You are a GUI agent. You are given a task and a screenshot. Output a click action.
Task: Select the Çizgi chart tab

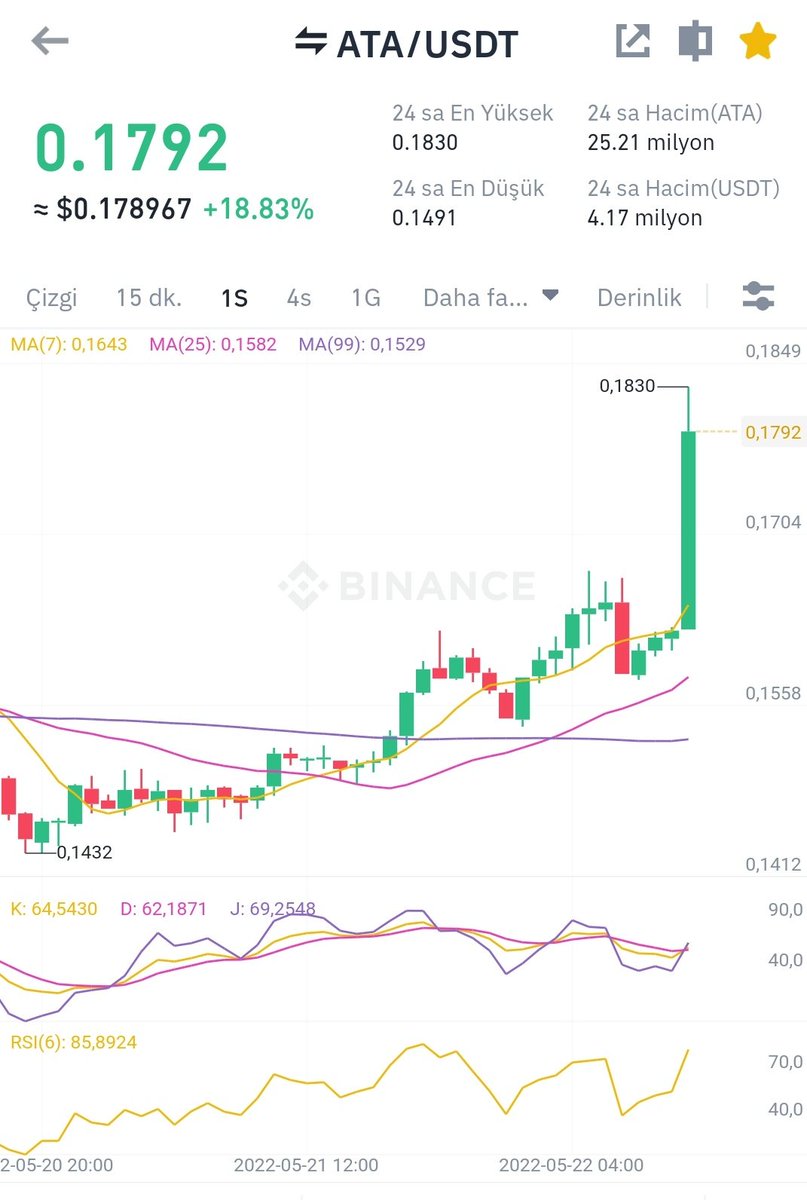pyautogui.click(x=51, y=297)
